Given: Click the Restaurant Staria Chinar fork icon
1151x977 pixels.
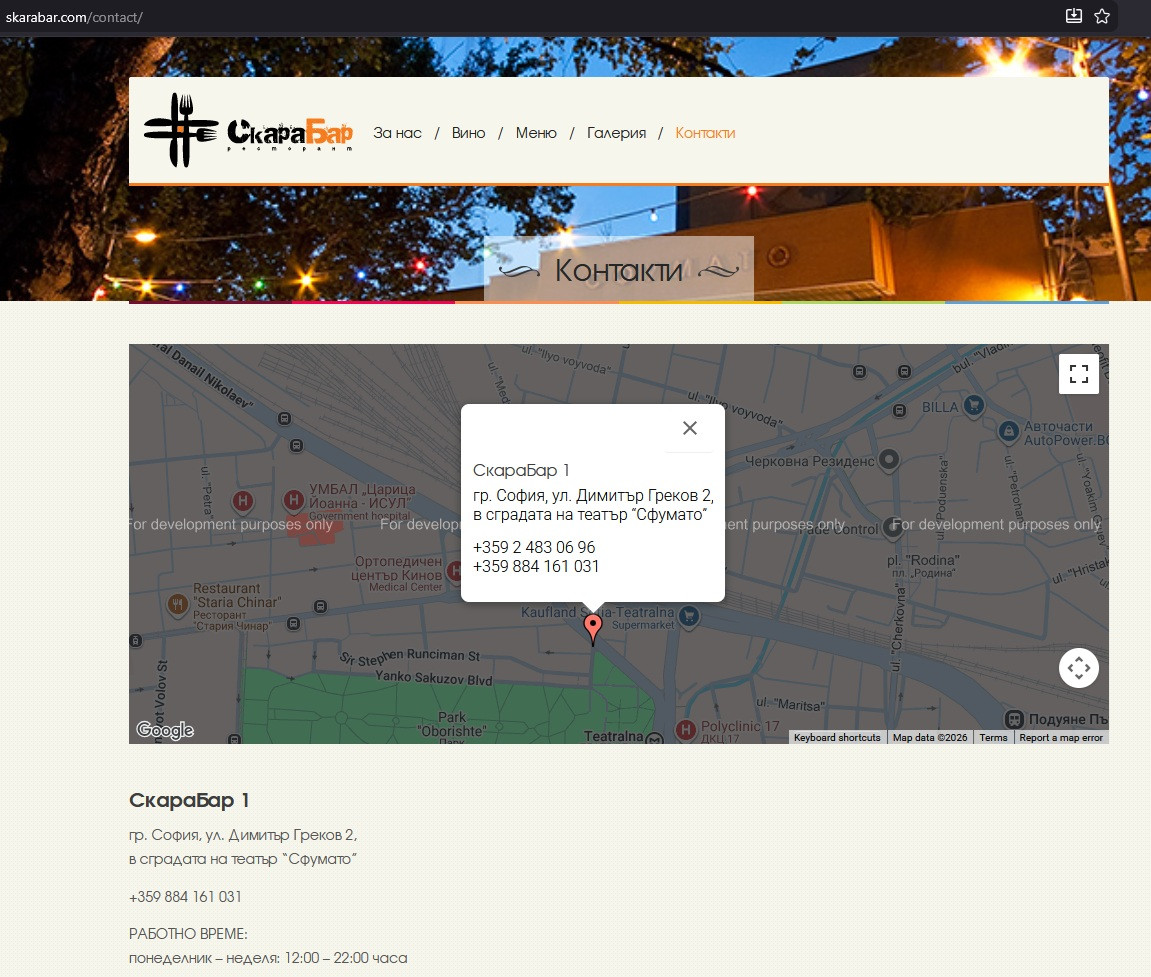Looking at the screenshot, I should click(178, 604).
